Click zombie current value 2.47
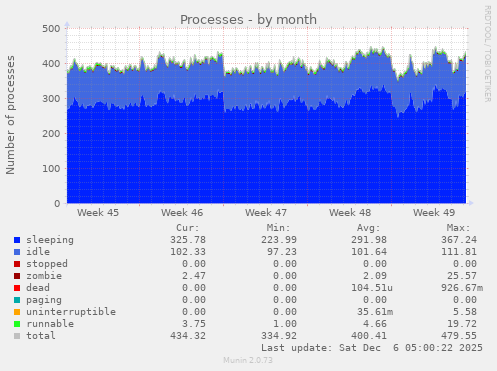The width and height of the screenshot is (497, 371). tap(194, 276)
